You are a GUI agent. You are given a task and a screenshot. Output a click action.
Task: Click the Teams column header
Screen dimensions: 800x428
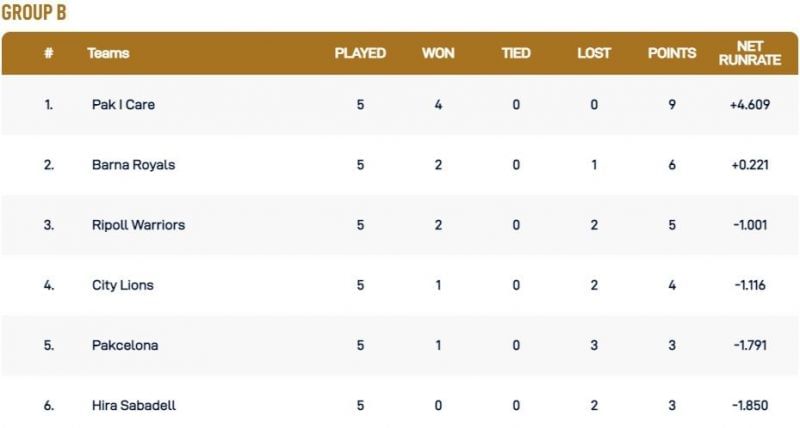(108, 53)
